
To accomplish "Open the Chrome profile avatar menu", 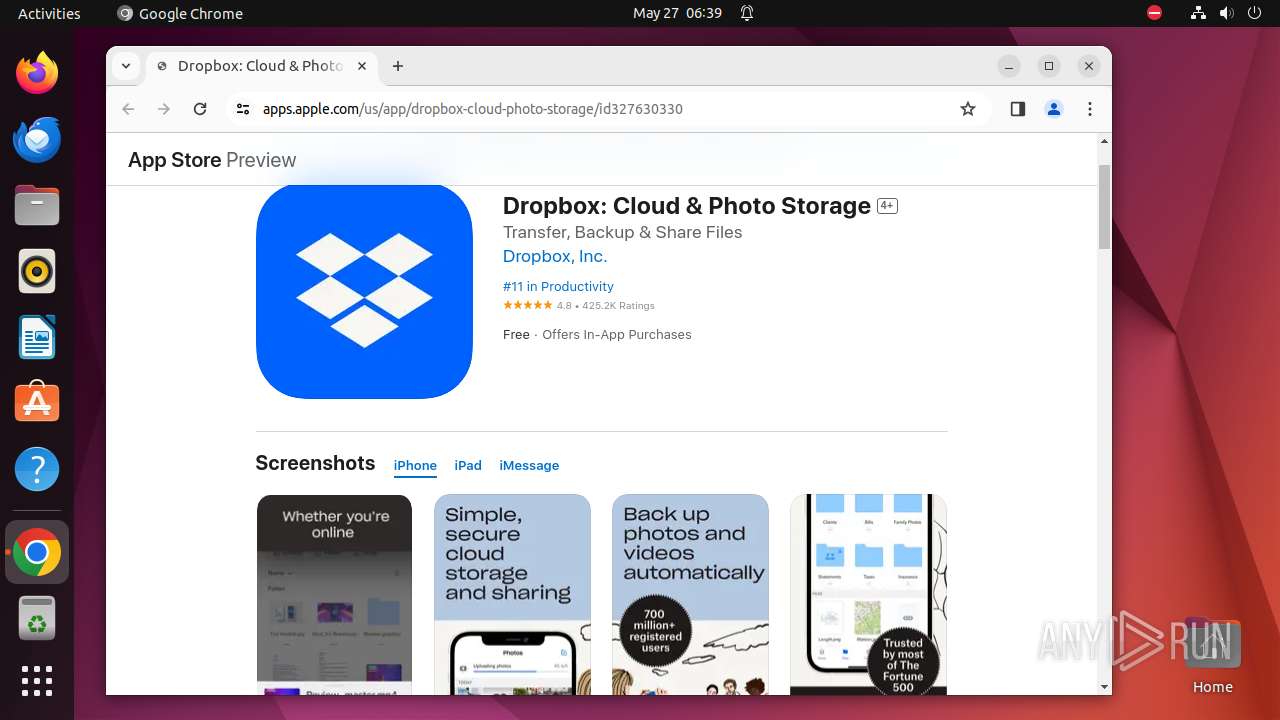I will (1054, 109).
